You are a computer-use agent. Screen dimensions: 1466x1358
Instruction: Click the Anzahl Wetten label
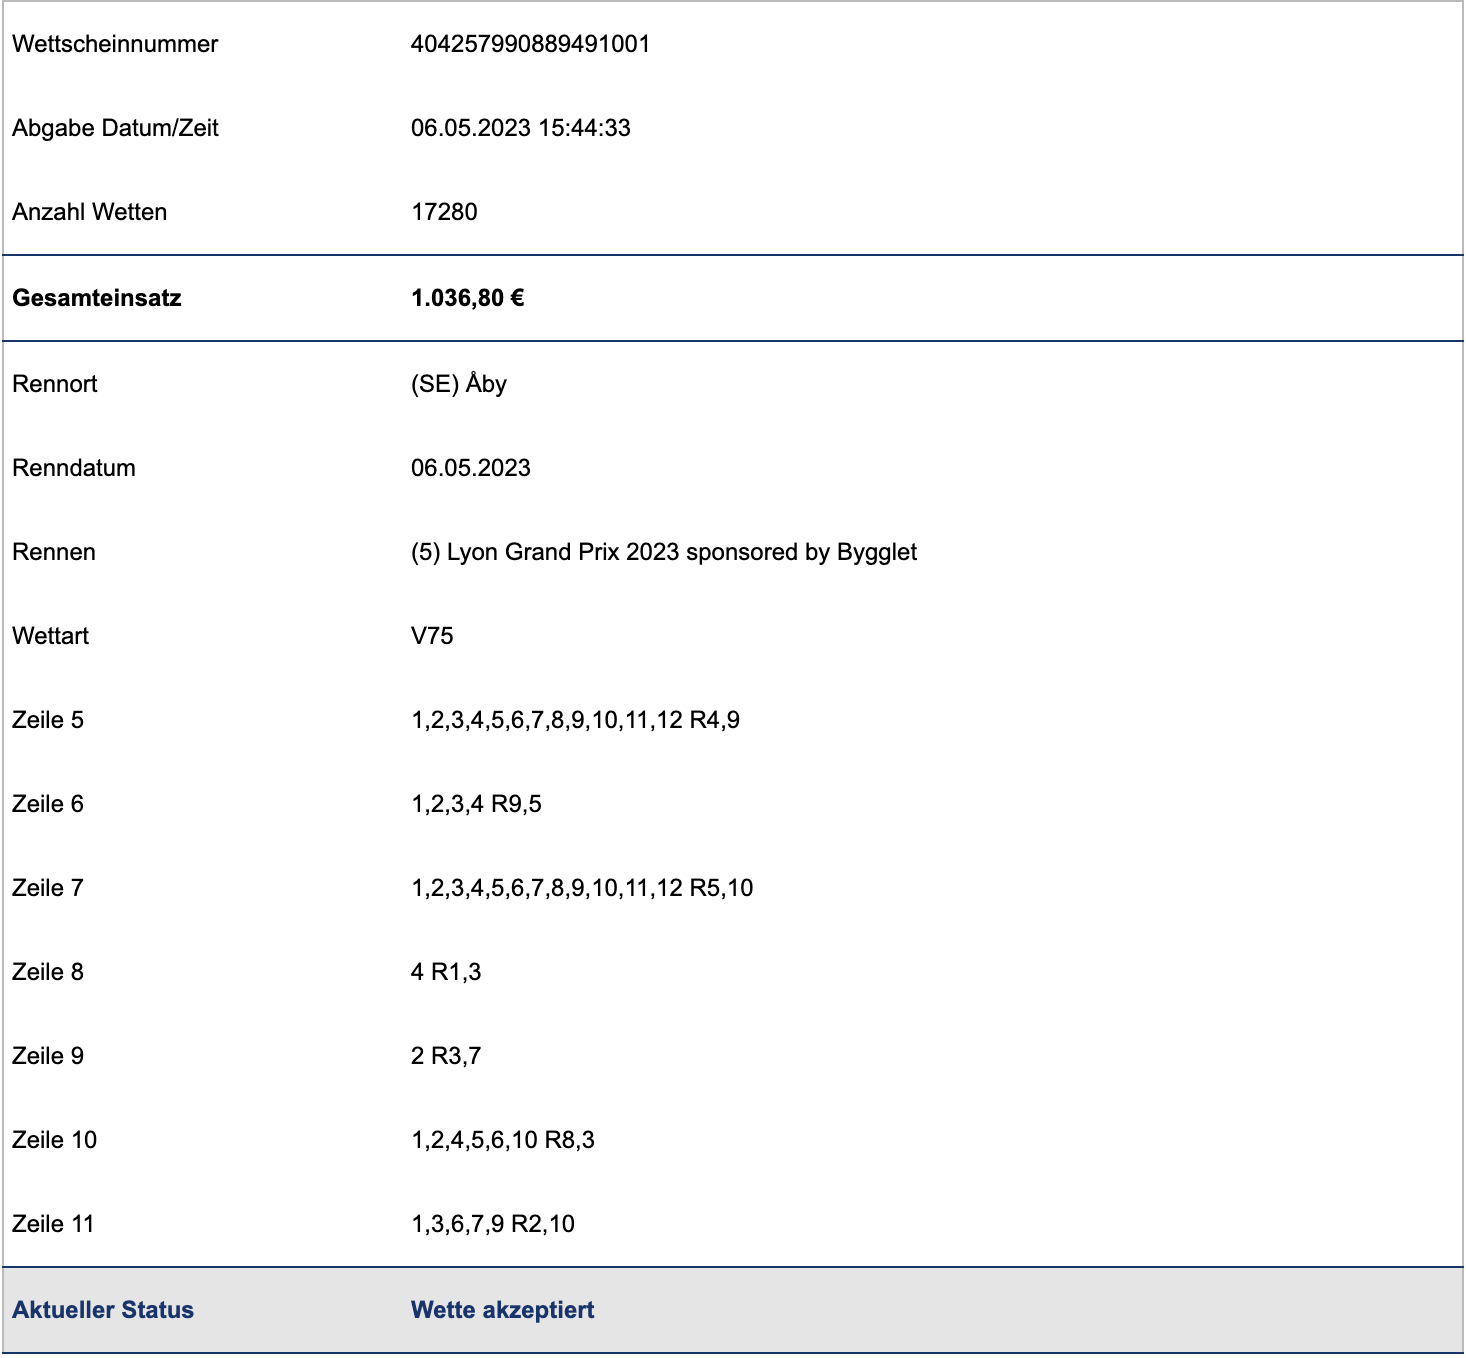tap(90, 212)
